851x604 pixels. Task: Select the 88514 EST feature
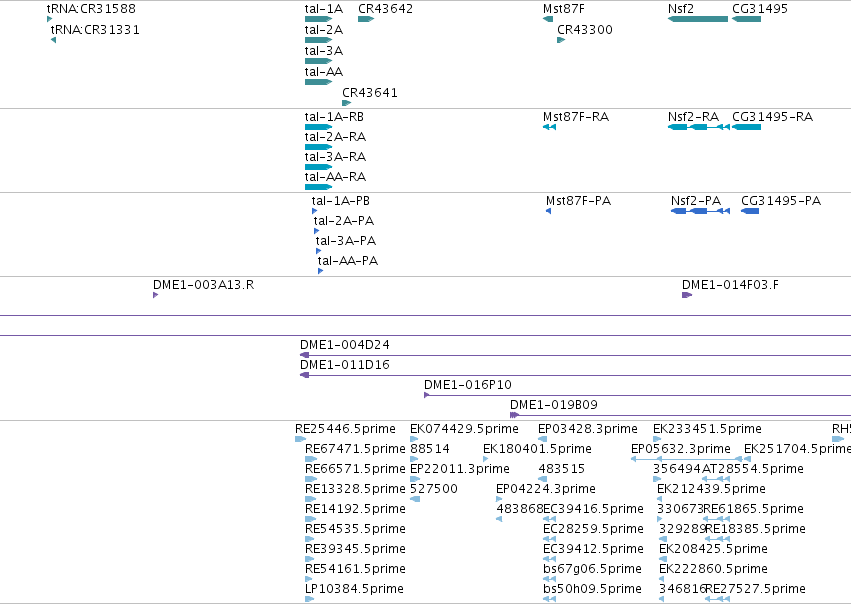(x=414, y=459)
